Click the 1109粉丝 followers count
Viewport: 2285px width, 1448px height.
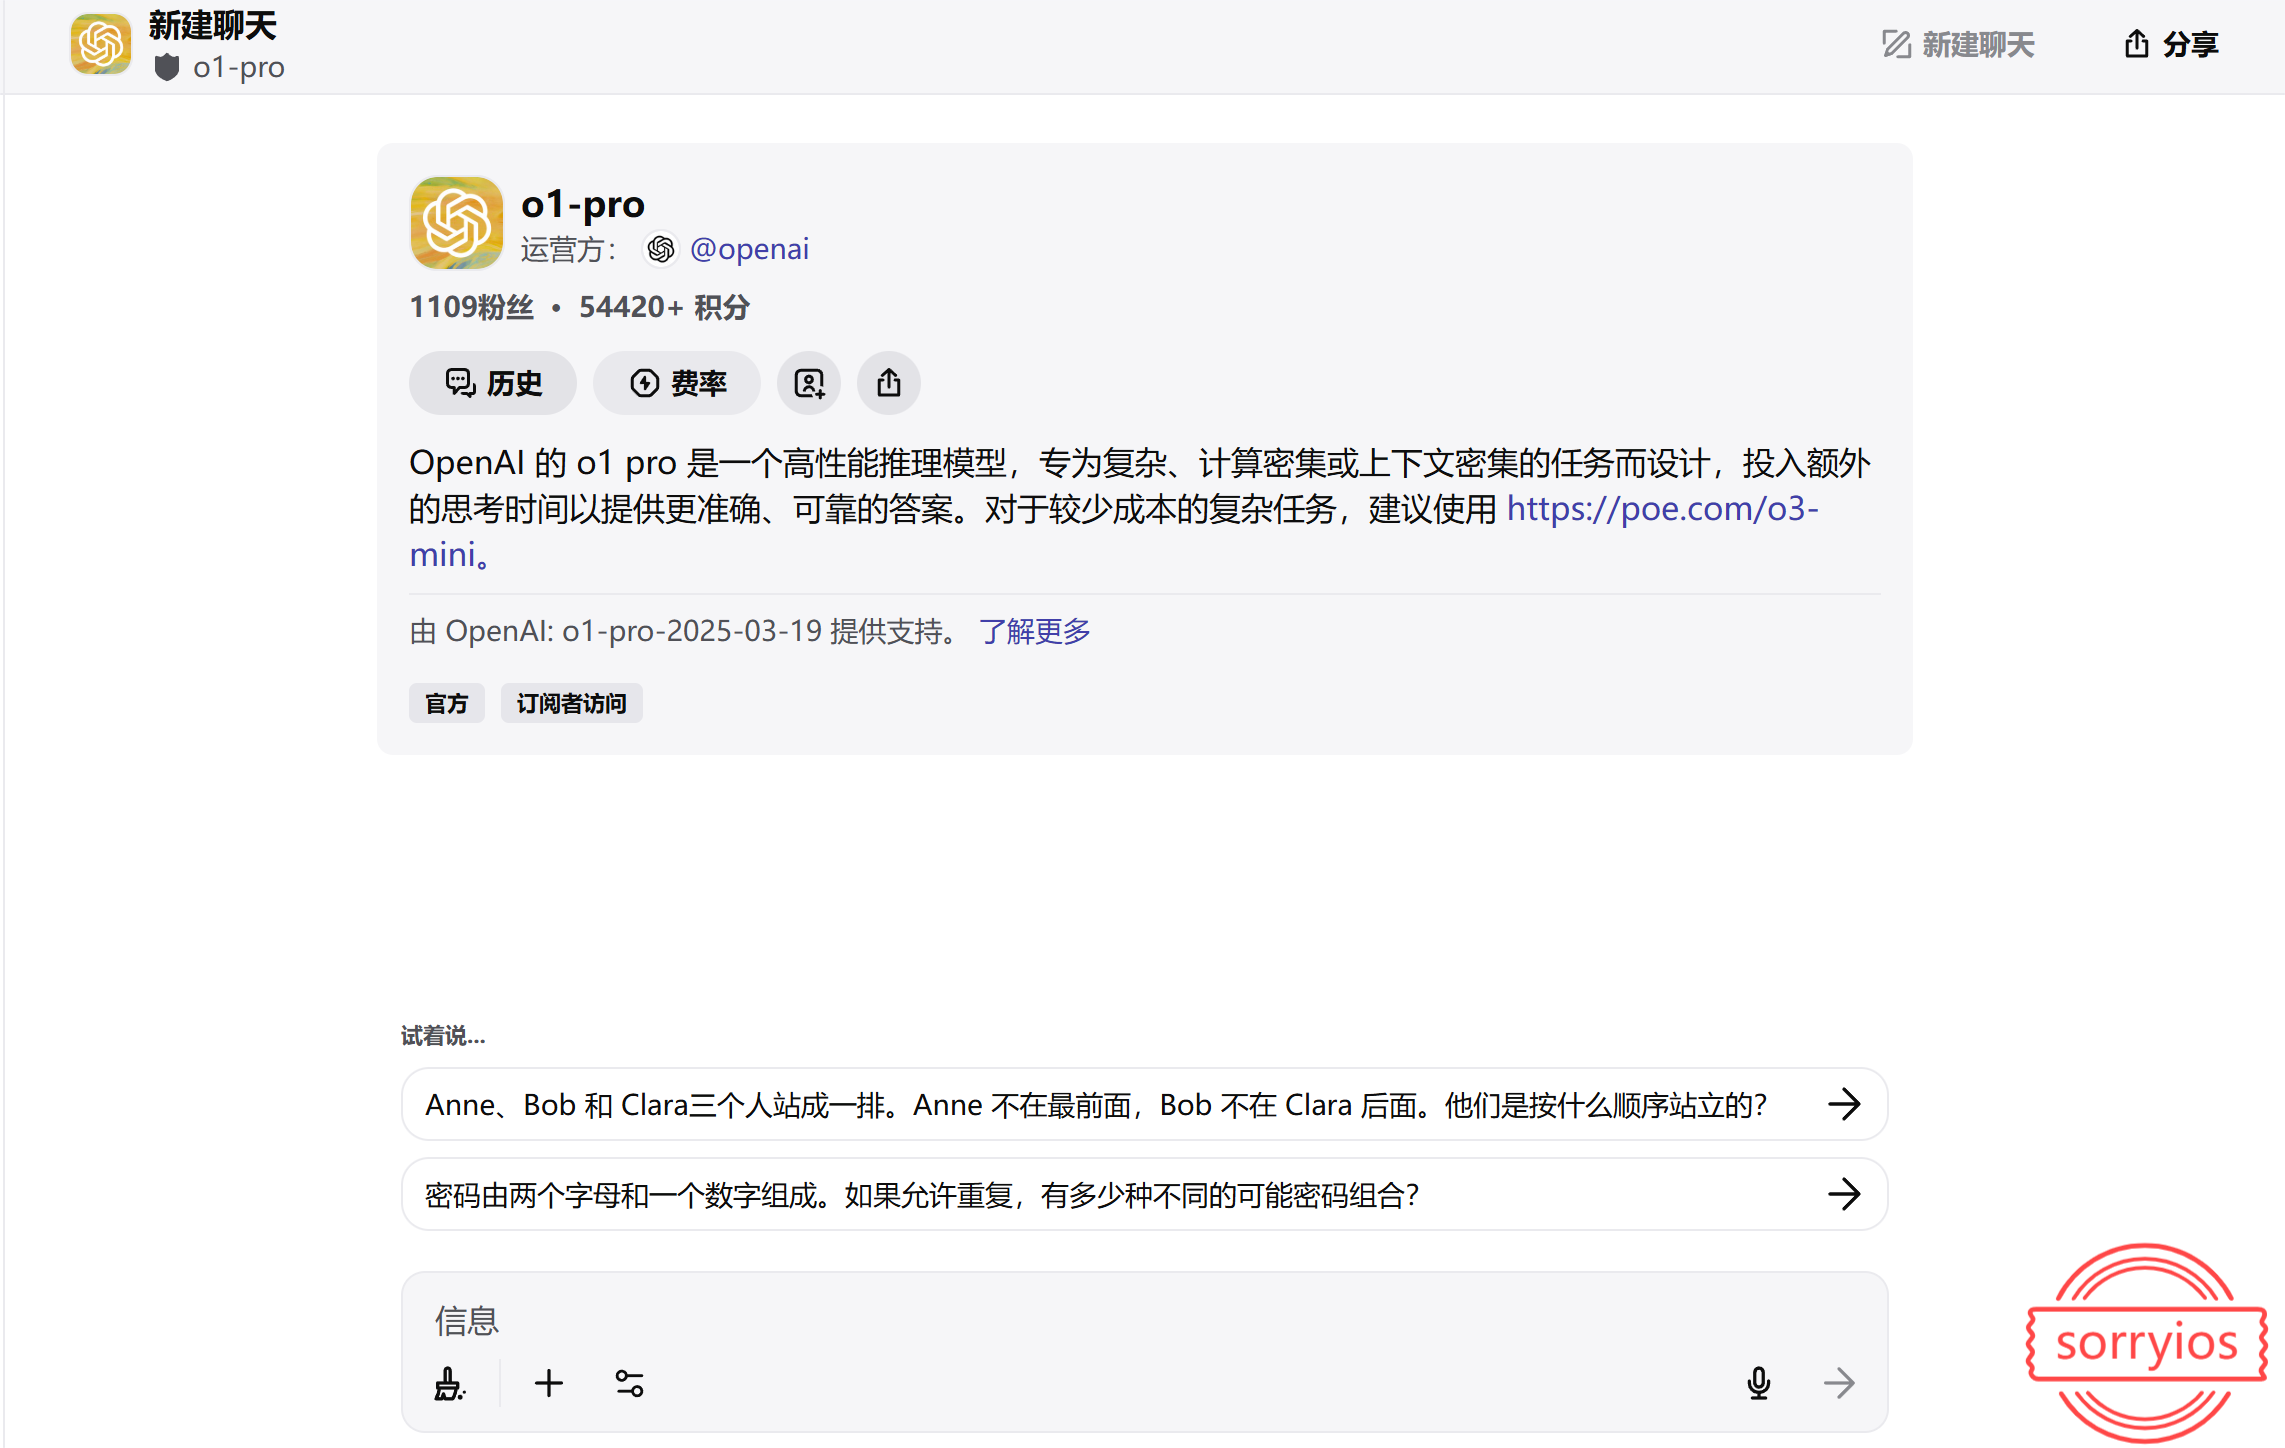click(x=472, y=307)
